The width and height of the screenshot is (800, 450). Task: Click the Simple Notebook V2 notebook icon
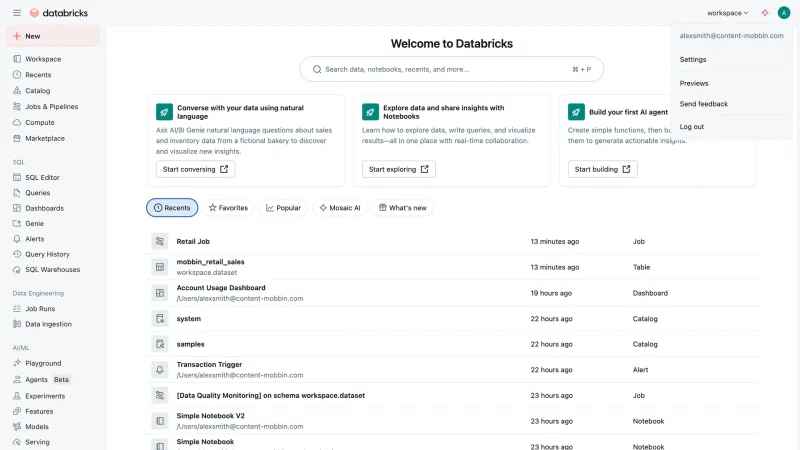coord(160,421)
